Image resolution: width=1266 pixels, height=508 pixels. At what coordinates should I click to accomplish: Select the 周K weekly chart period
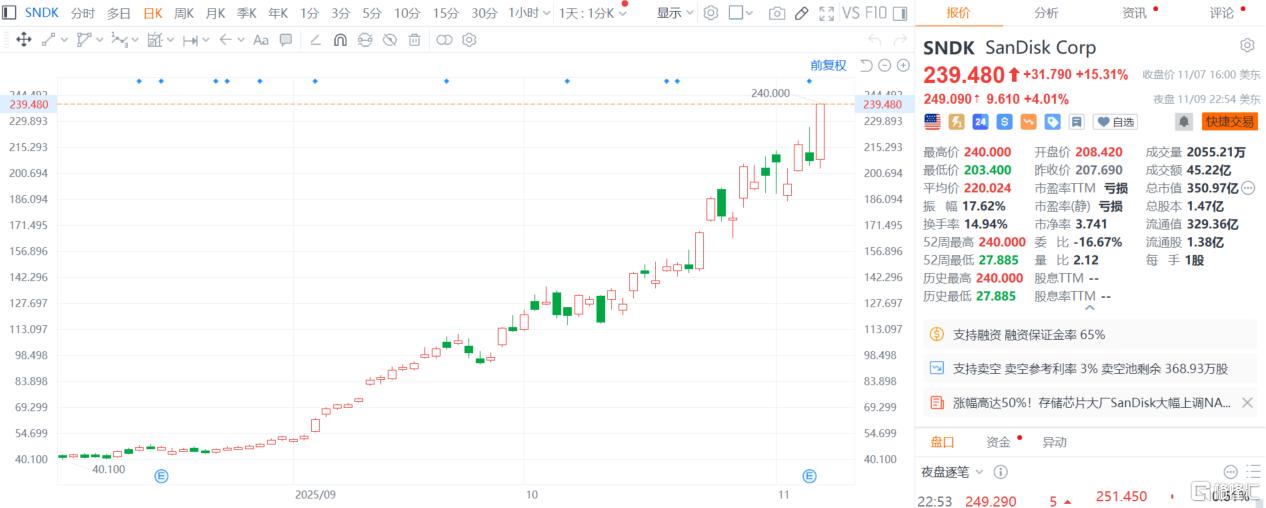tap(184, 13)
